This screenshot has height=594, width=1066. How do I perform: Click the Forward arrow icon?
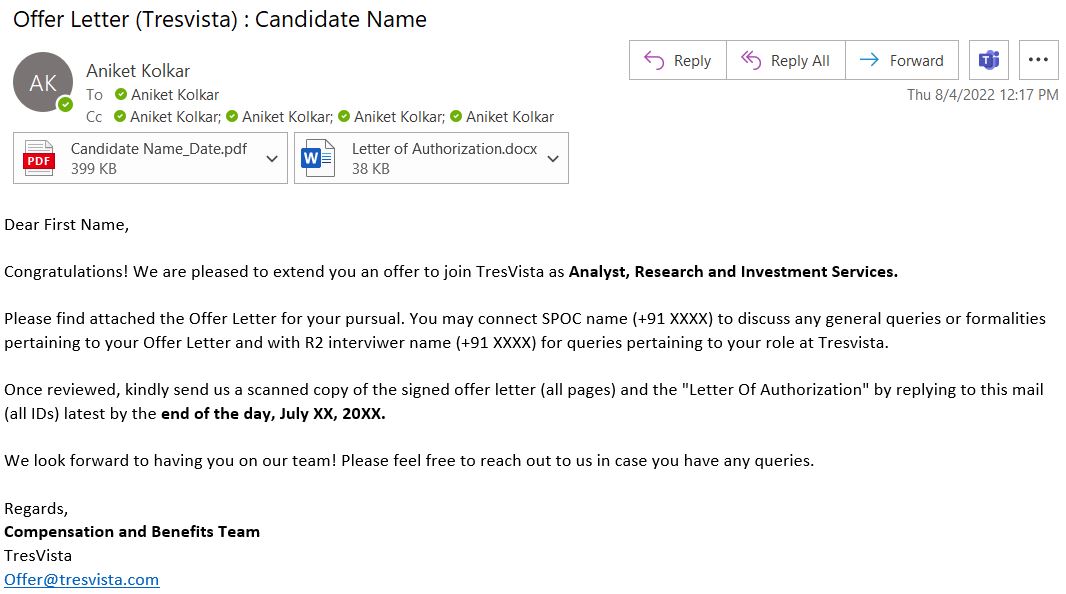(869, 60)
